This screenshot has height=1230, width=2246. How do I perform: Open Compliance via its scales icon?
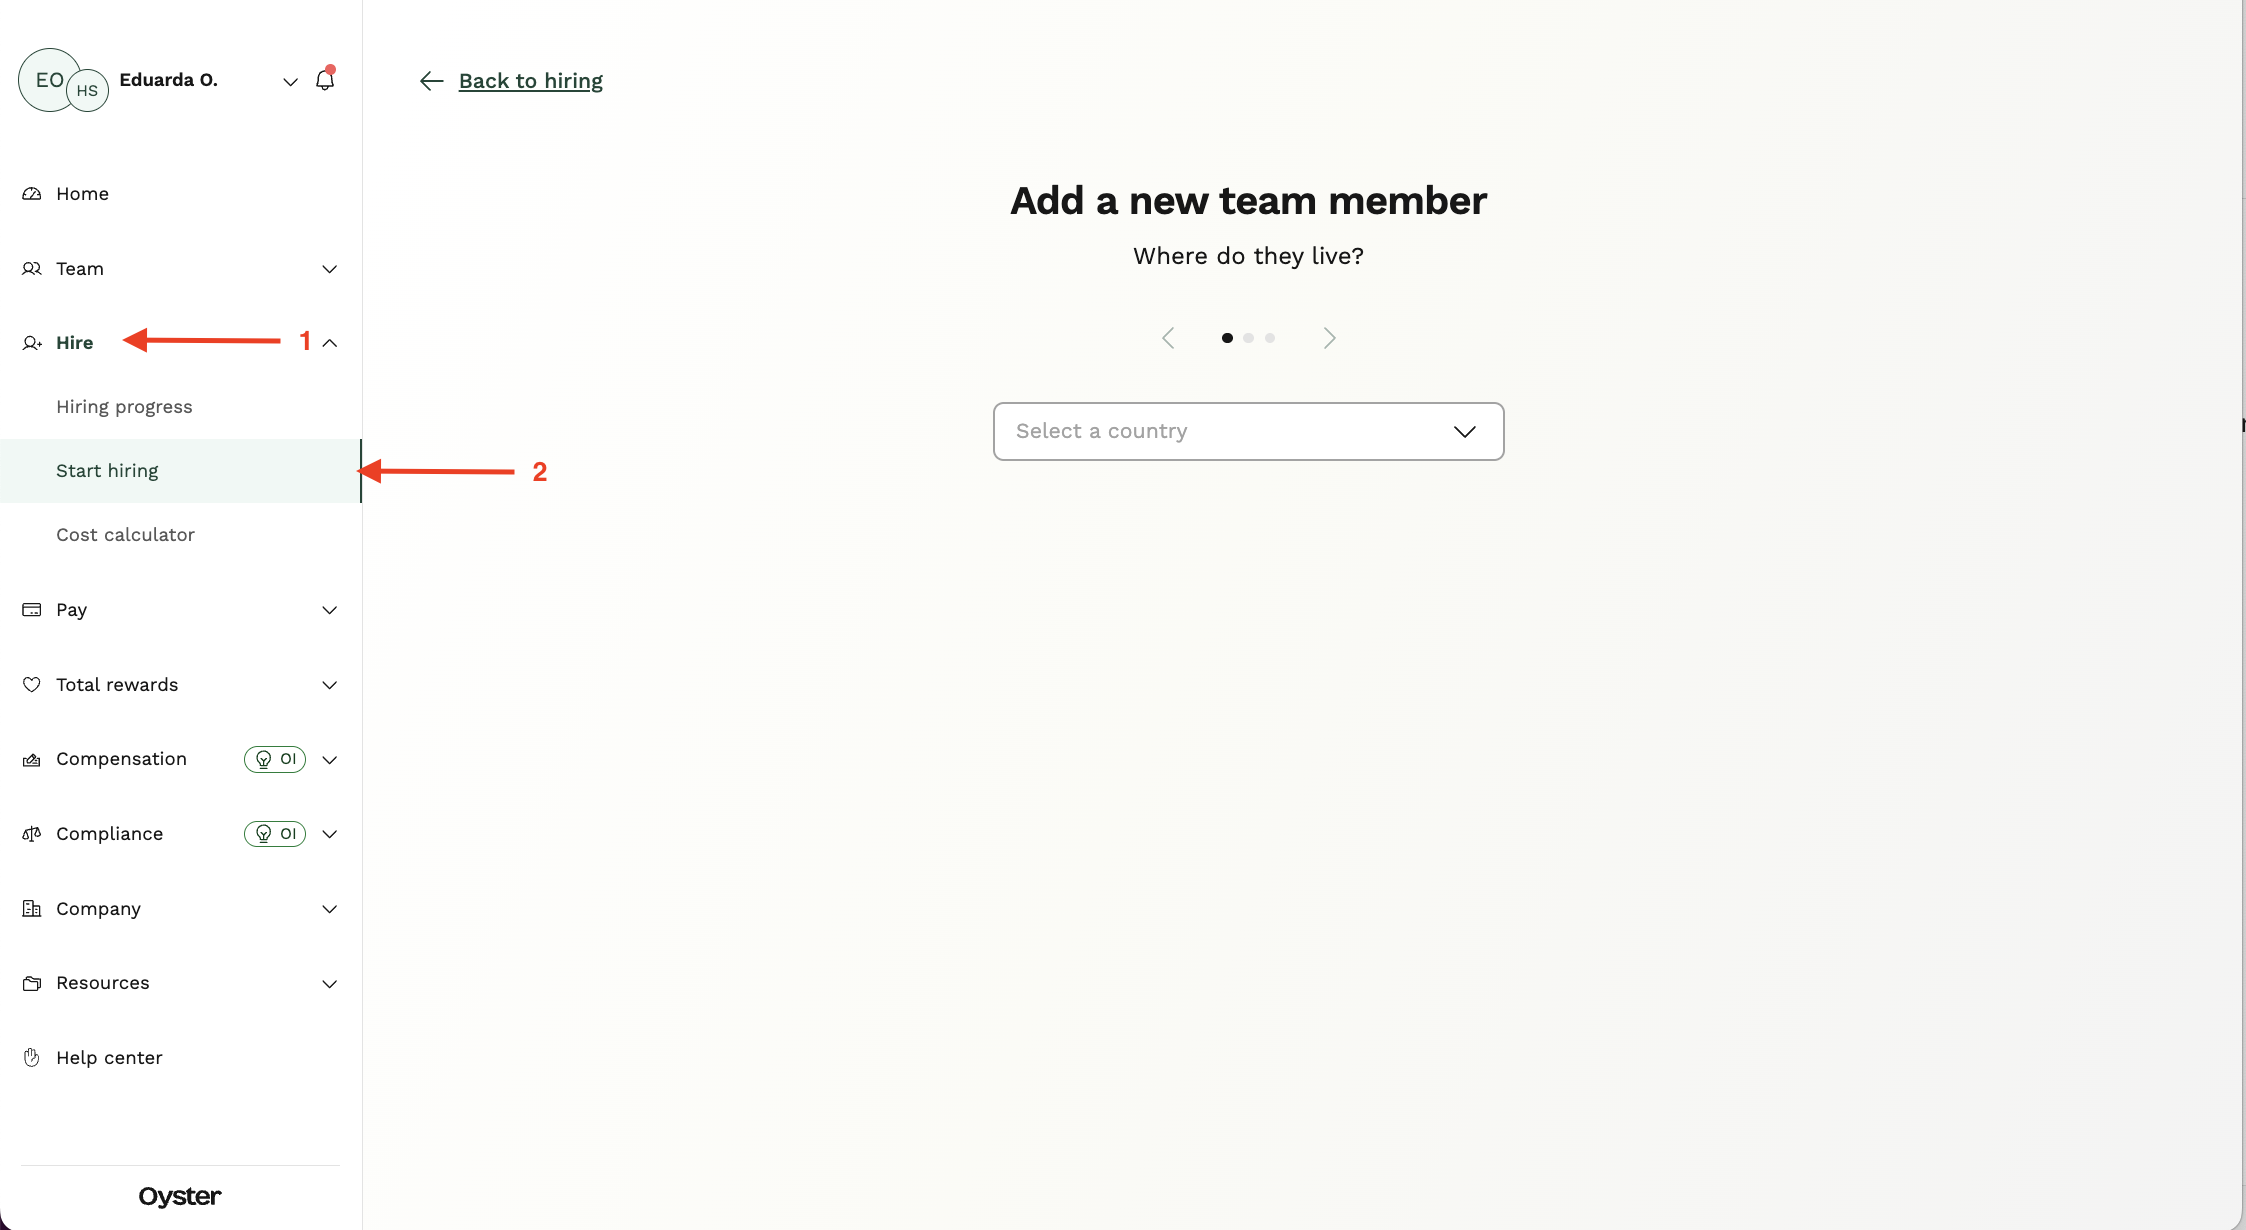click(31, 833)
